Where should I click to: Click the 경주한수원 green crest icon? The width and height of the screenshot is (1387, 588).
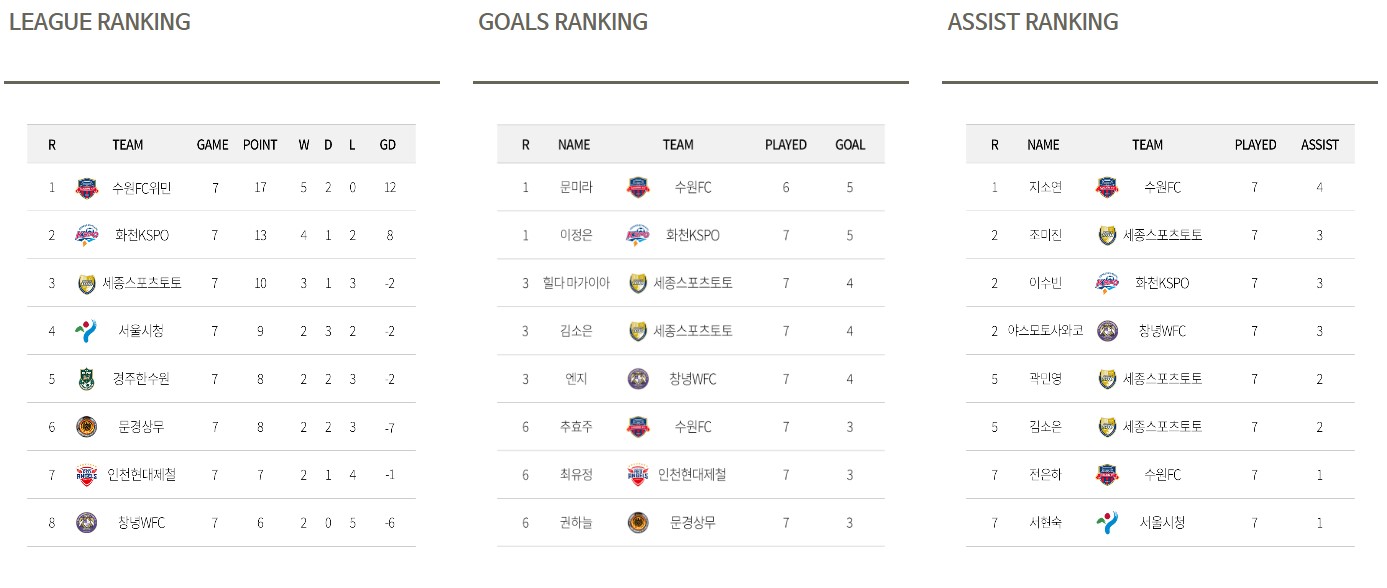tap(87, 379)
